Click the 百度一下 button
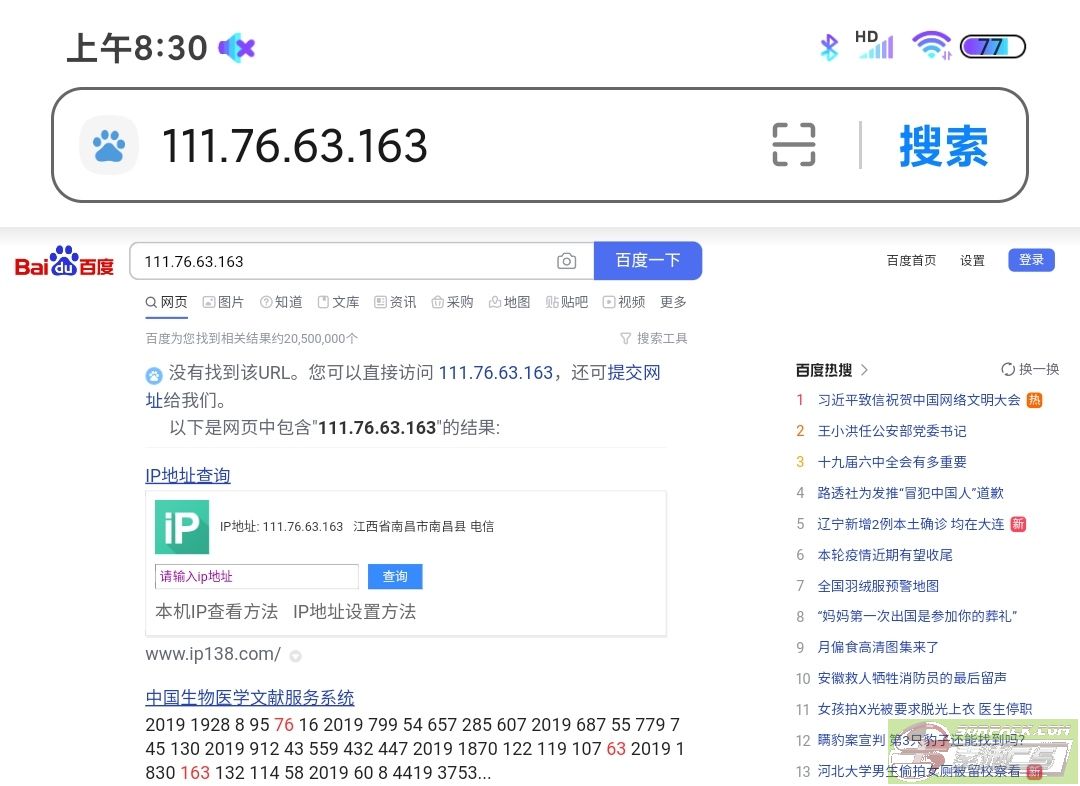Screen dimensions: 1080x786 647,260
